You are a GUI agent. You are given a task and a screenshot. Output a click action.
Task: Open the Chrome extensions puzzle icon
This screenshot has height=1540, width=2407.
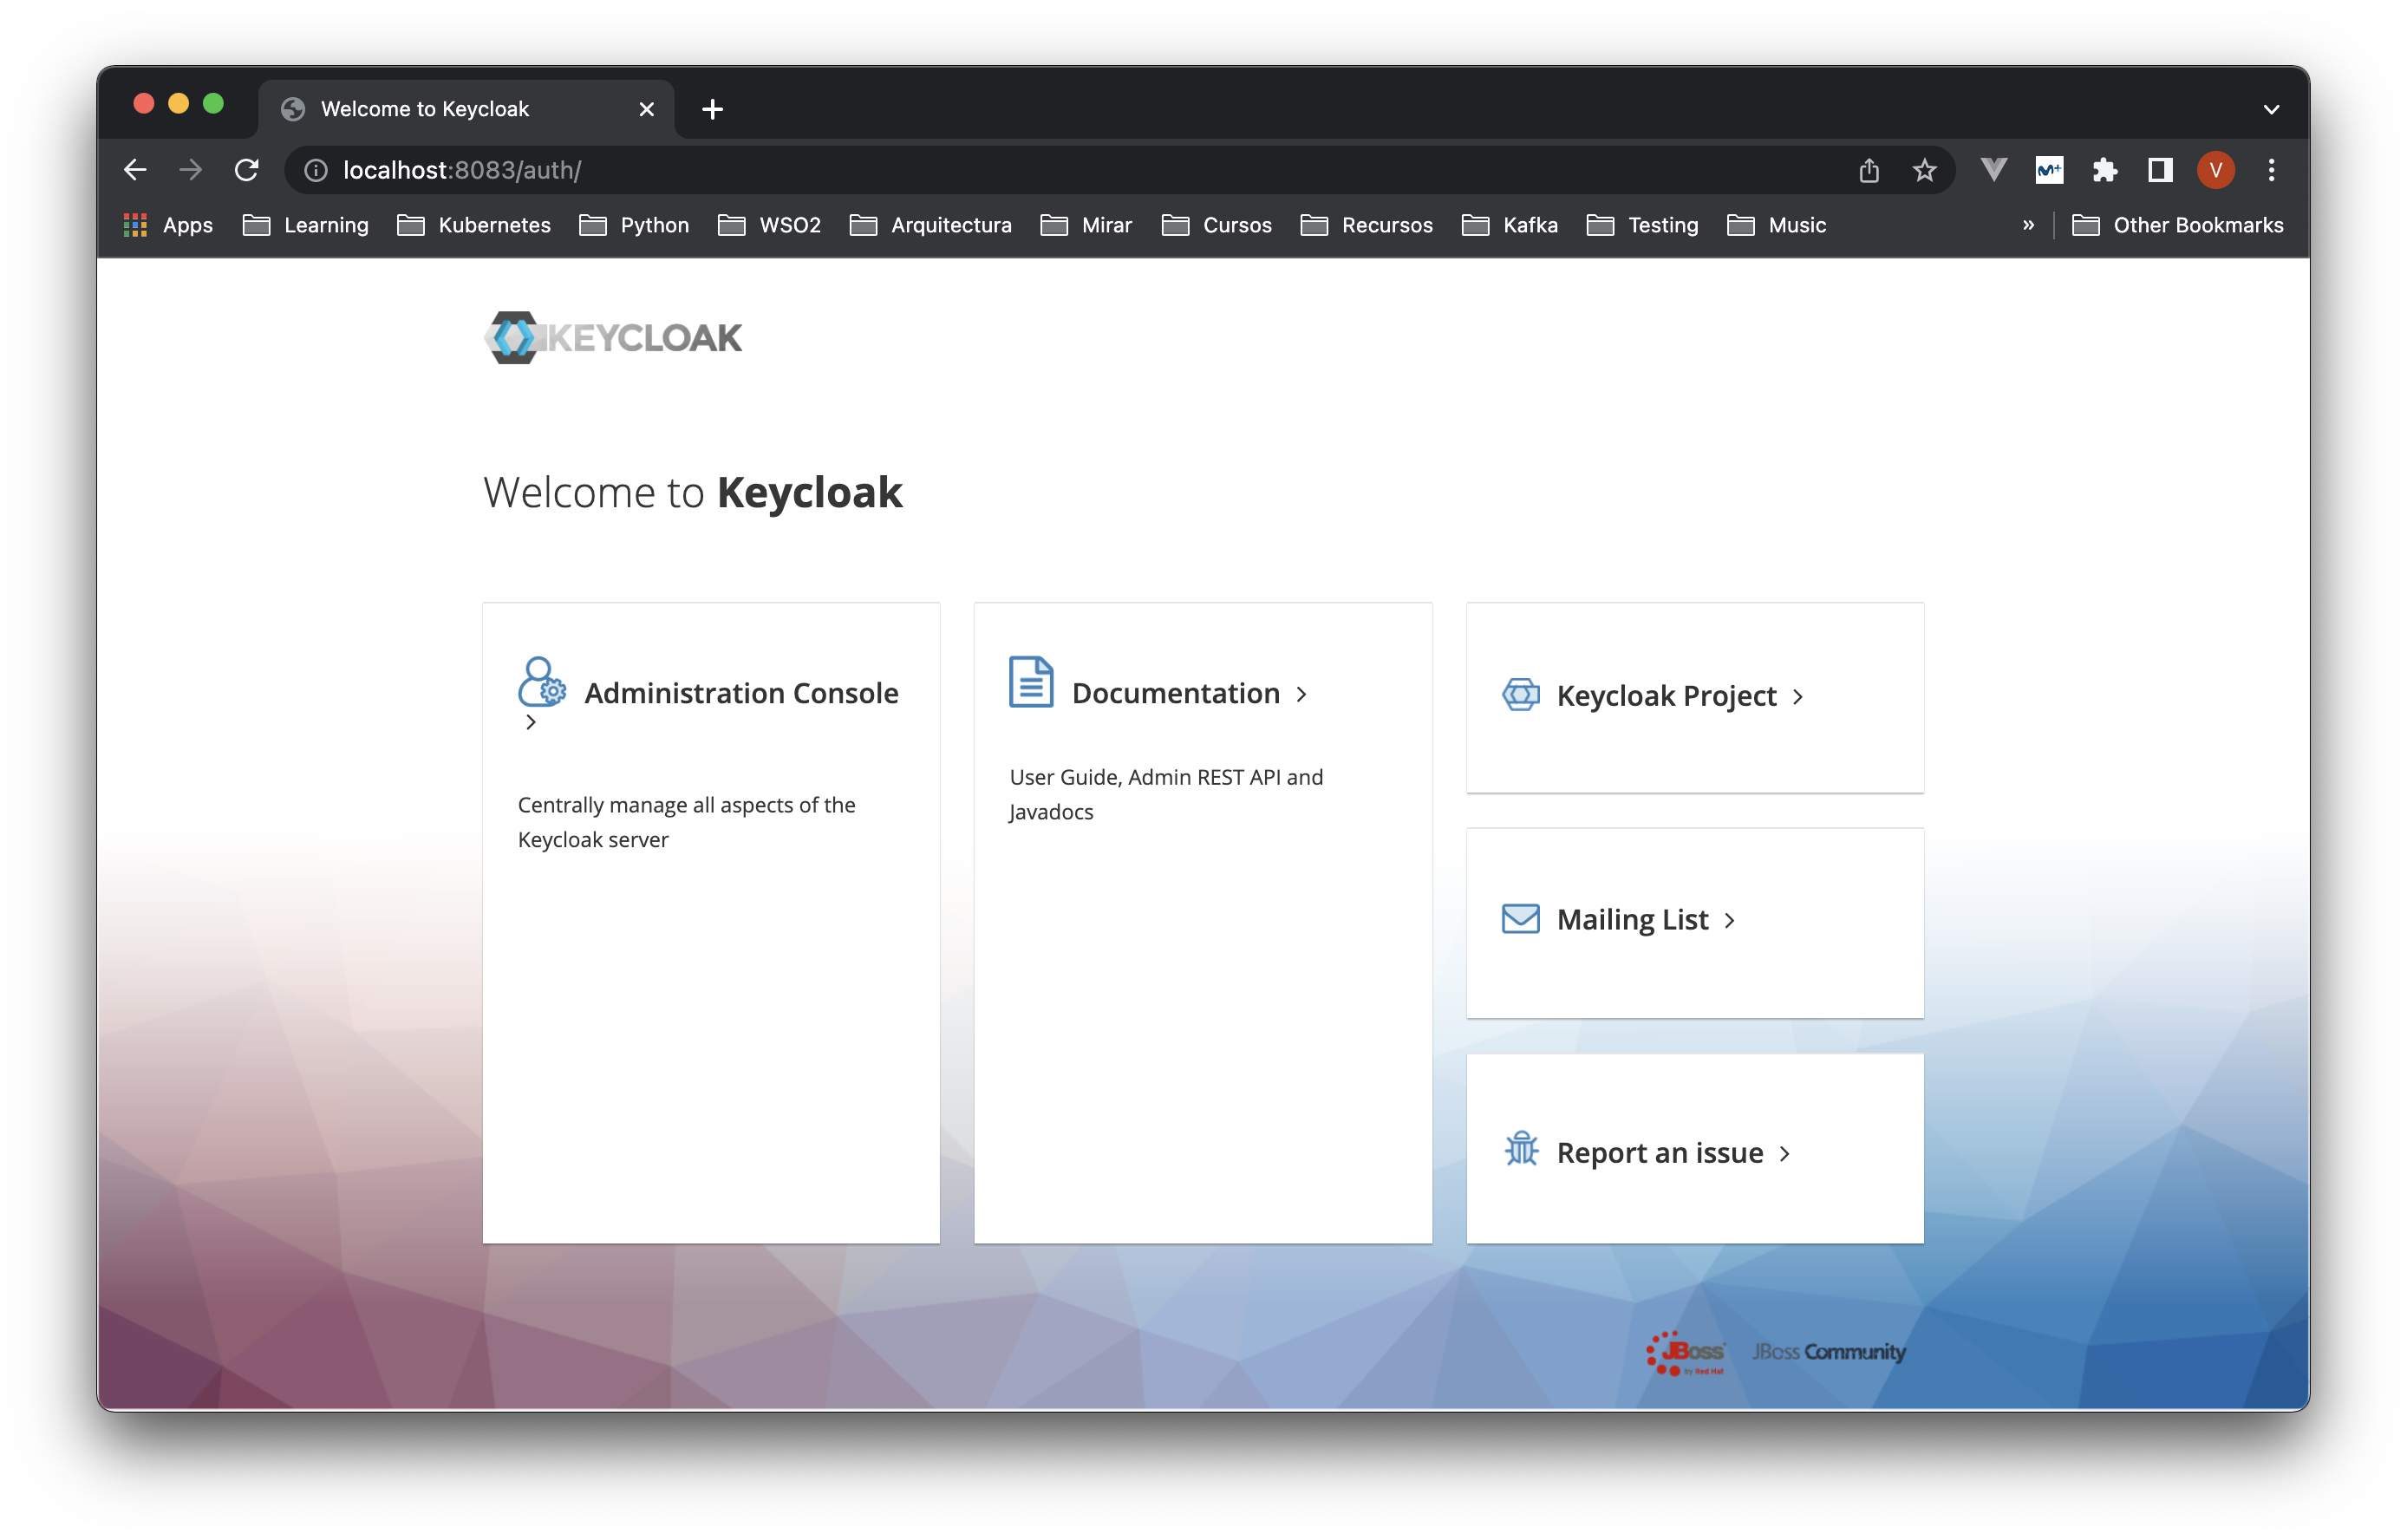click(2104, 171)
